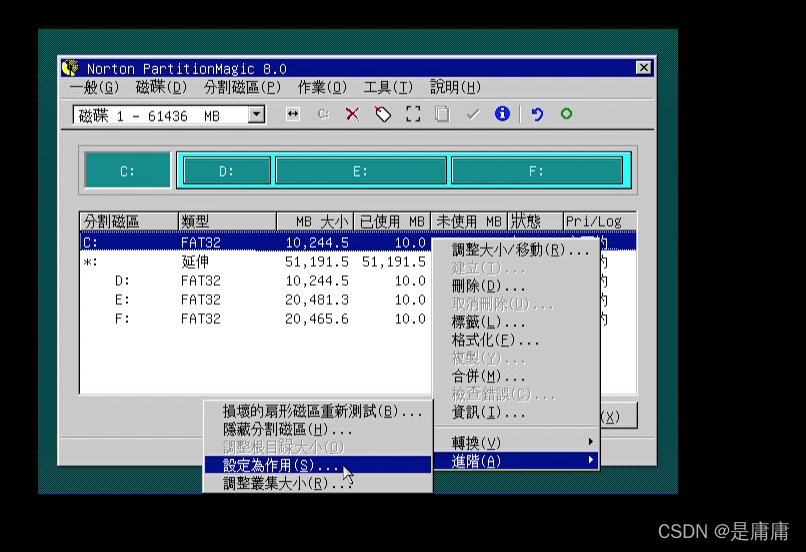Screen dimensions: 806x552
Task: Select the D: partition block in disk map
Action: coord(227,171)
